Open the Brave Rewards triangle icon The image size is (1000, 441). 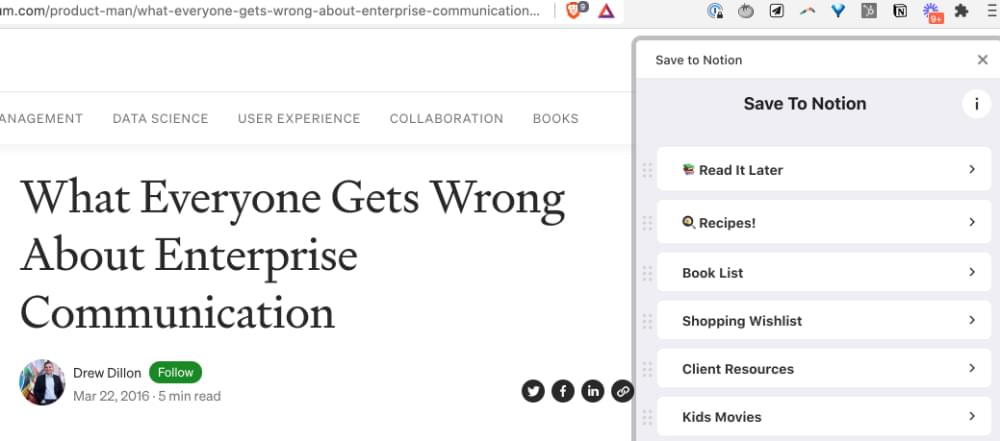pos(606,12)
